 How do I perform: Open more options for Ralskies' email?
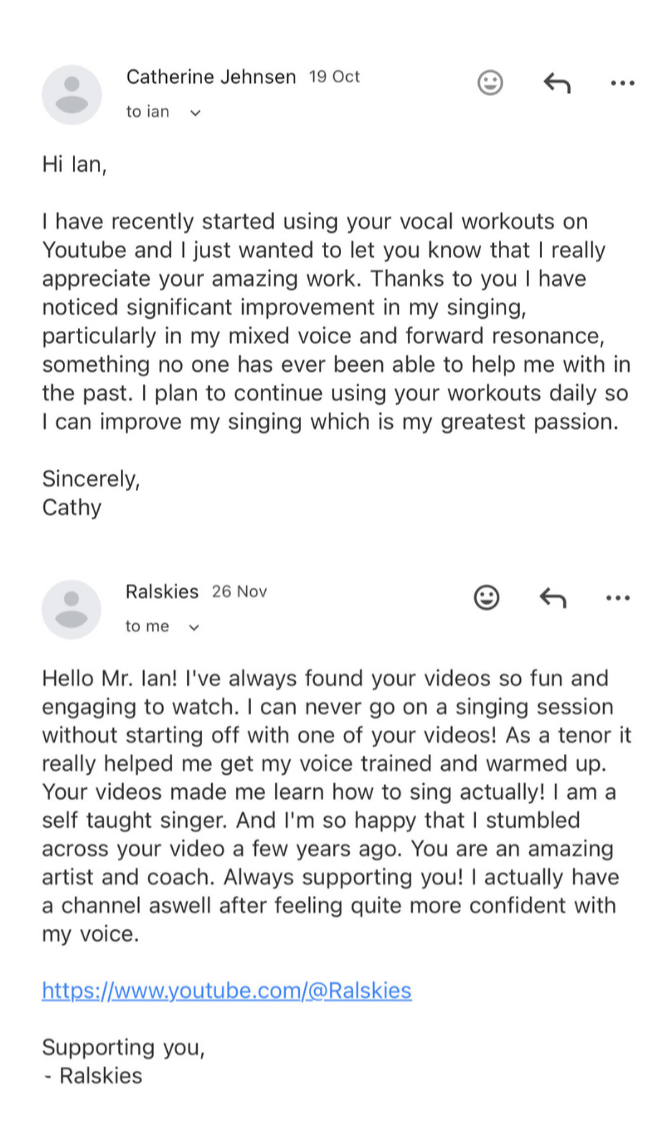point(618,598)
